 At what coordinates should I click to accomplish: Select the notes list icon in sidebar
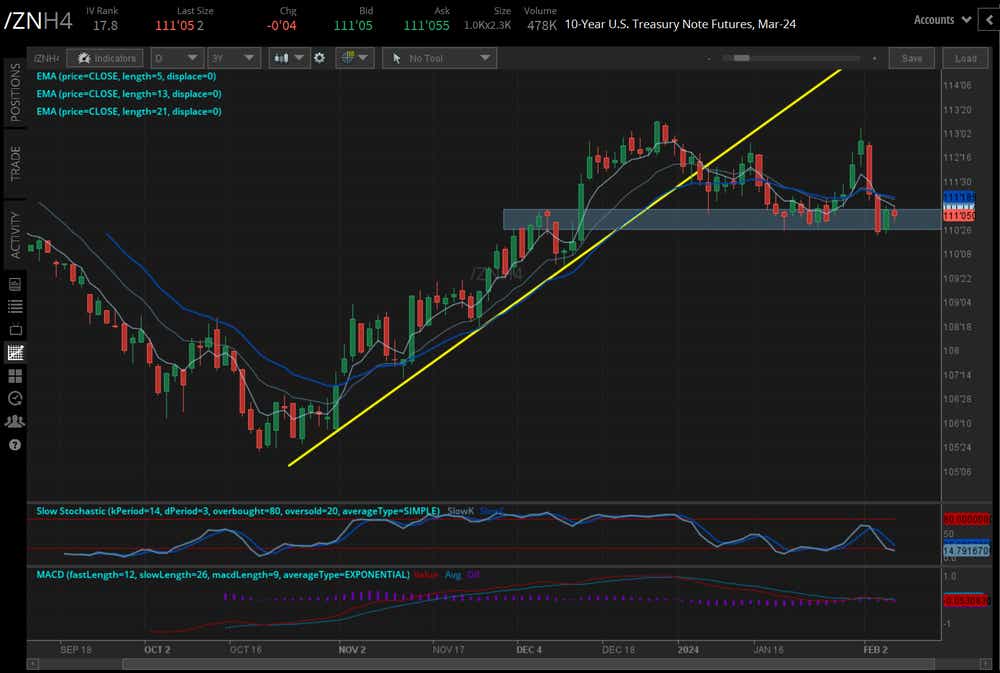pyautogui.click(x=14, y=308)
